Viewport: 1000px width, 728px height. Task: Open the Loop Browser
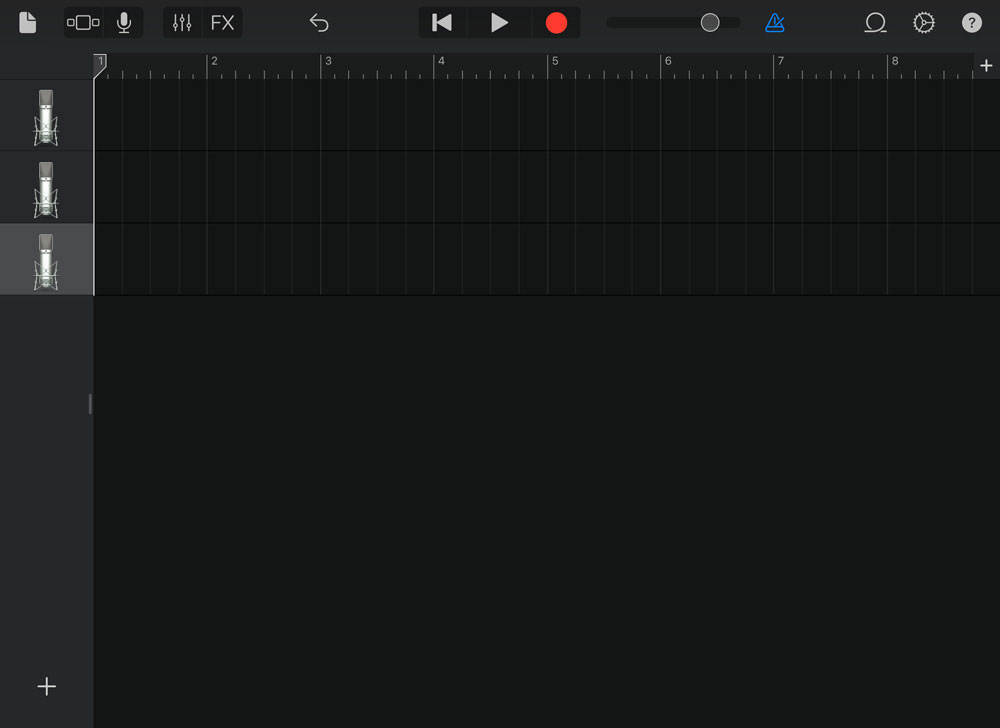875,23
